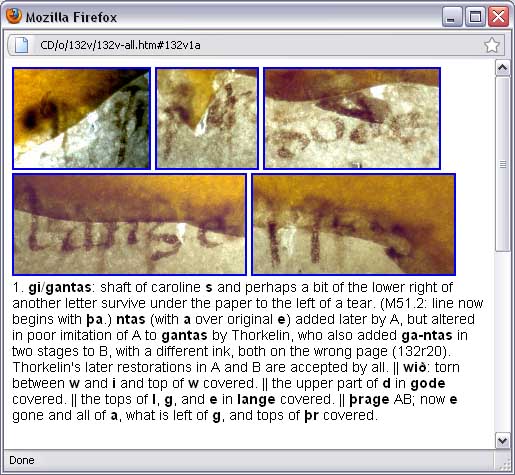The image size is (515, 475).
Task: Click the empty scrollbar track below the thumb
Action: tap(502, 342)
